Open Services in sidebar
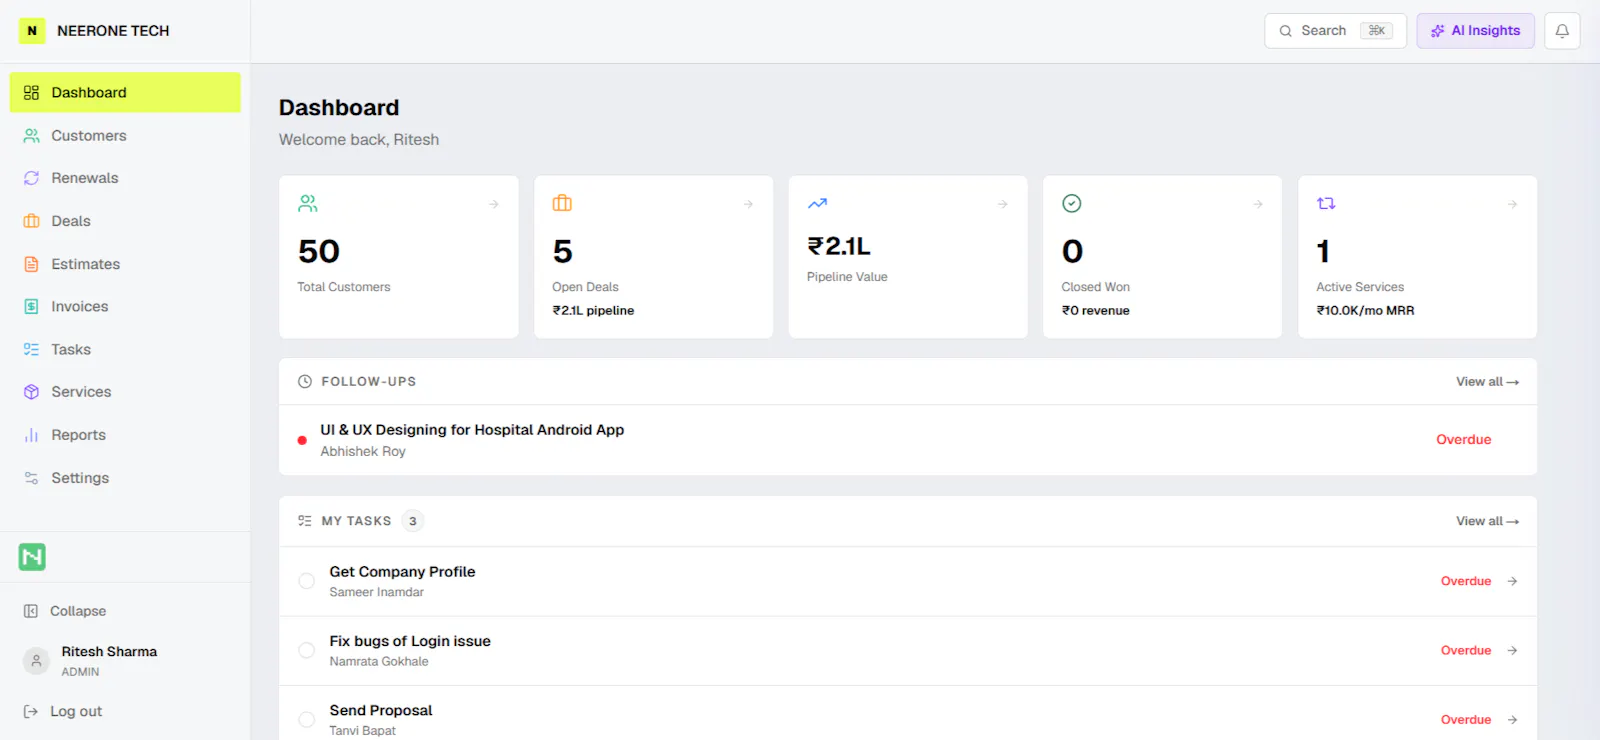Screen dimensions: 1600x740 pyautogui.click(x=125, y=392)
